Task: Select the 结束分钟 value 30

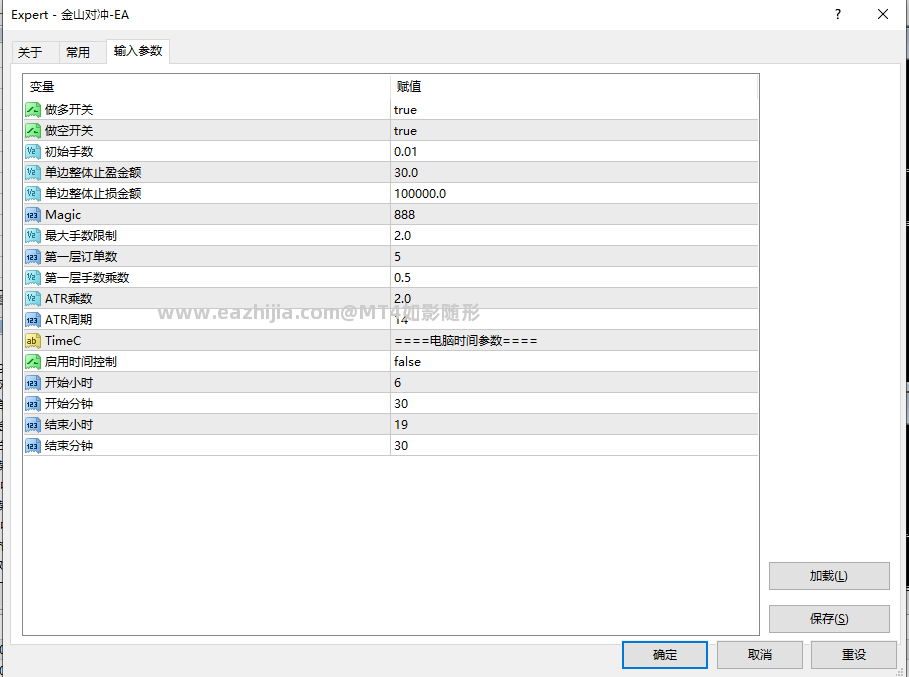Action: (x=401, y=445)
